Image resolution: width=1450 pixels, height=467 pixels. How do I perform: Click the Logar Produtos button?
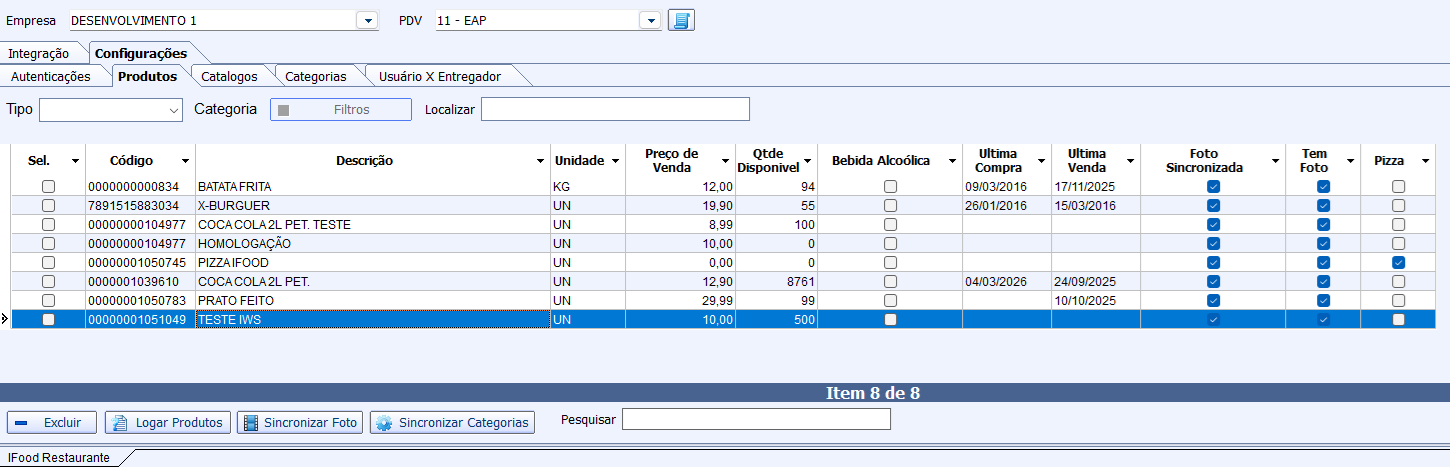point(168,423)
